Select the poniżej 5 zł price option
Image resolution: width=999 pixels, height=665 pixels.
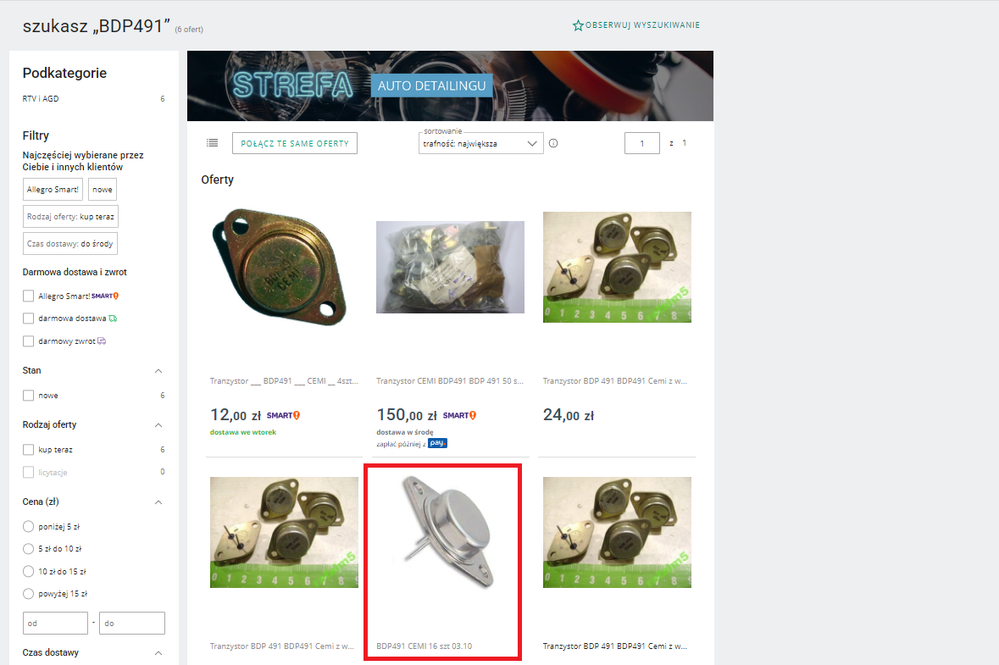coord(28,527)
